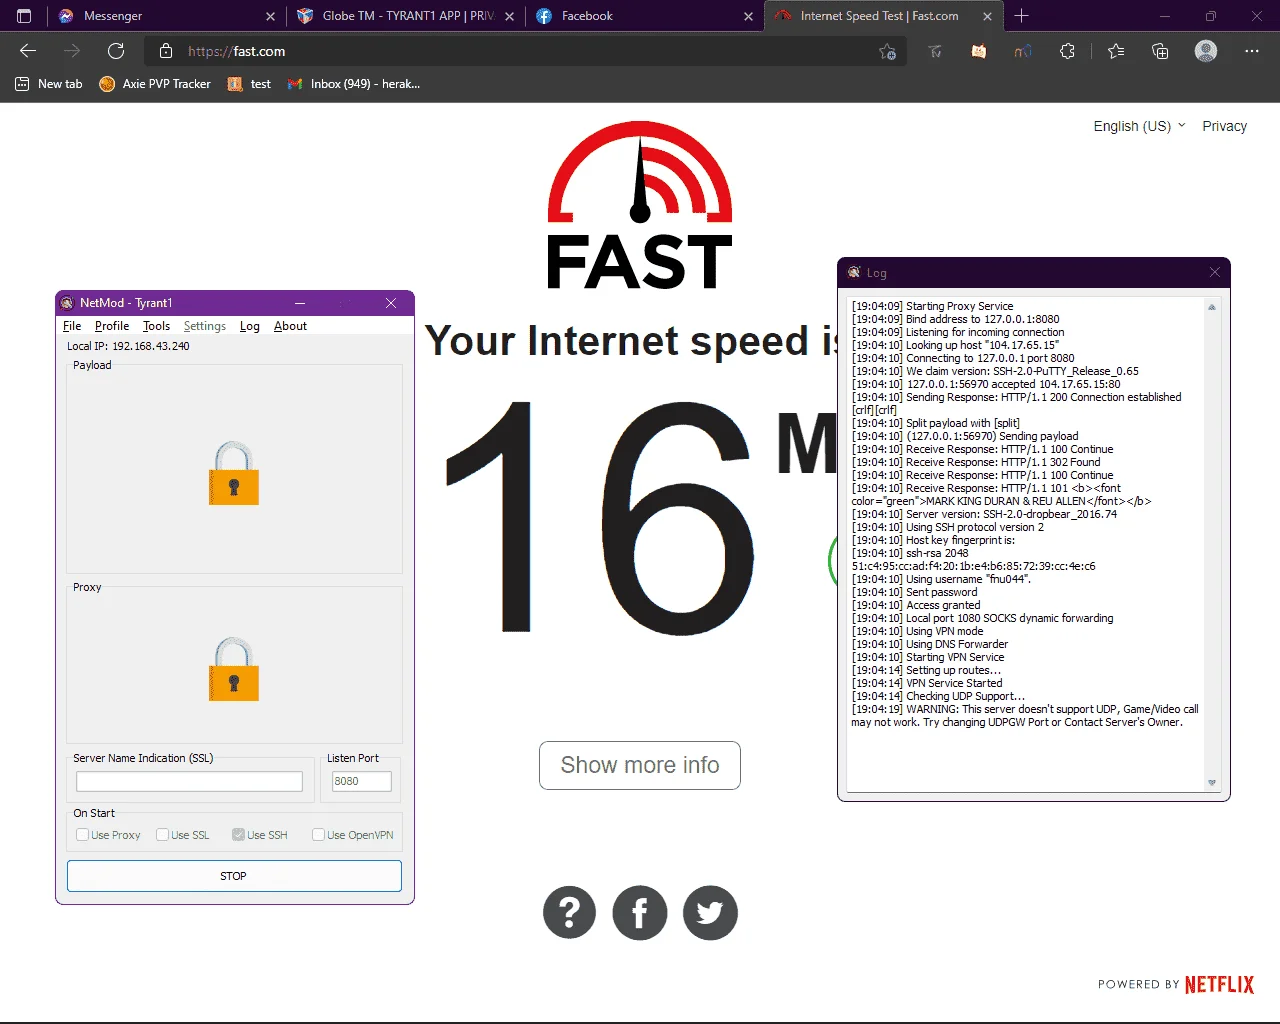This screenshot has width=1280, height=1024.
Task: Share the result on Twitter
Action: (x=710, y=912)
